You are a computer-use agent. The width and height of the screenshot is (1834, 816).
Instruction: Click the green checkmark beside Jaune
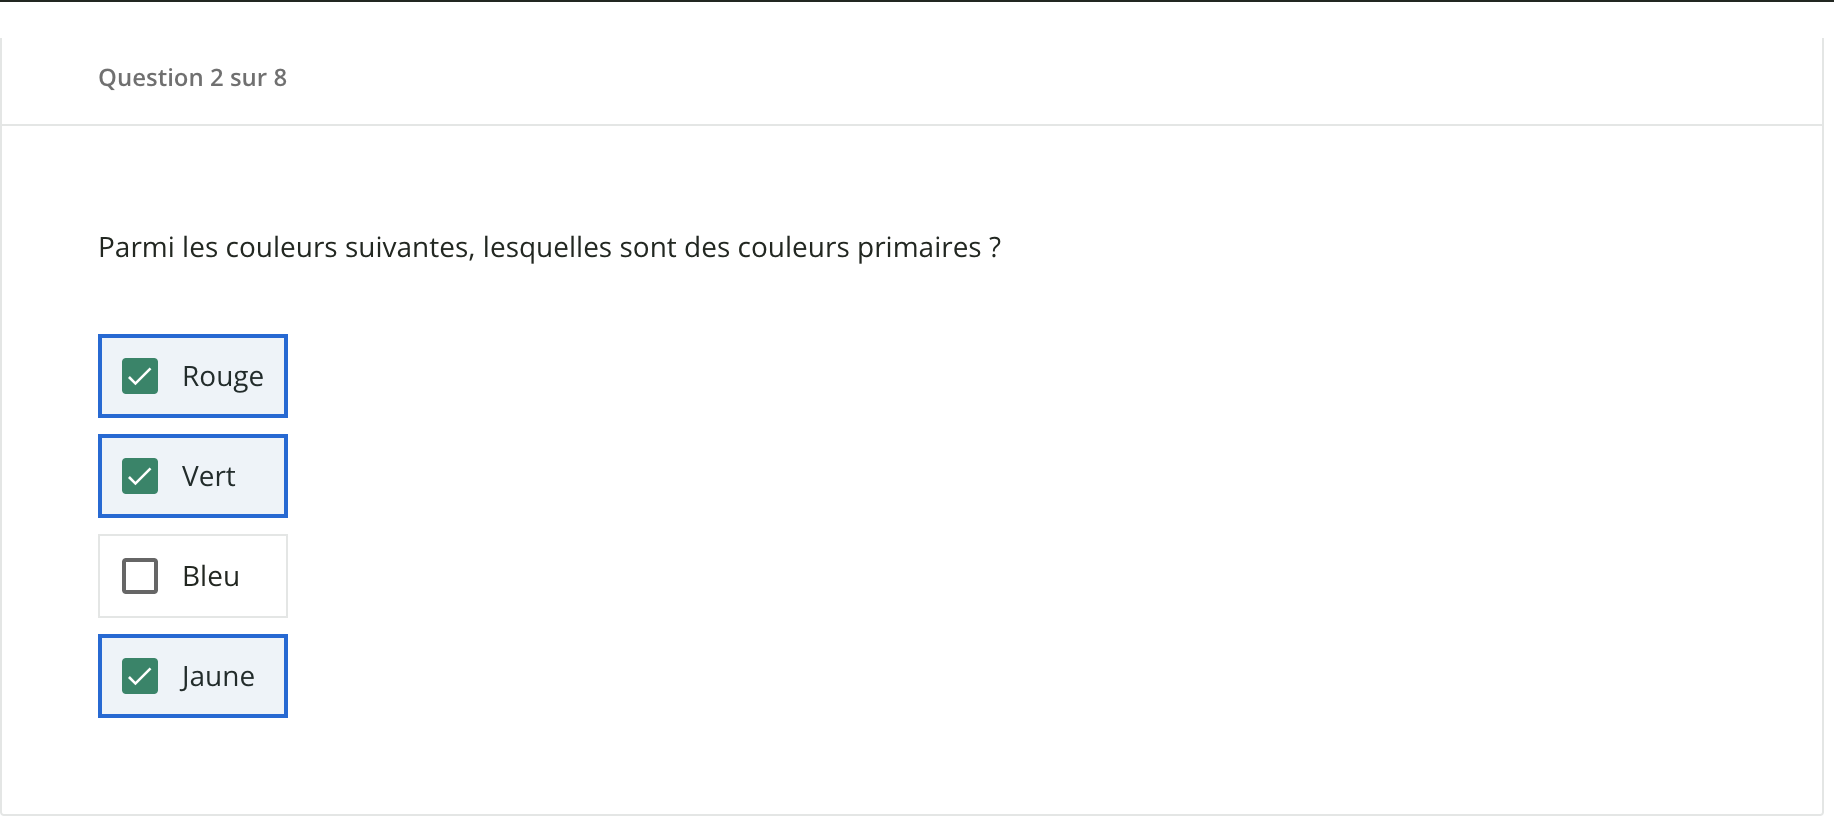139,676
